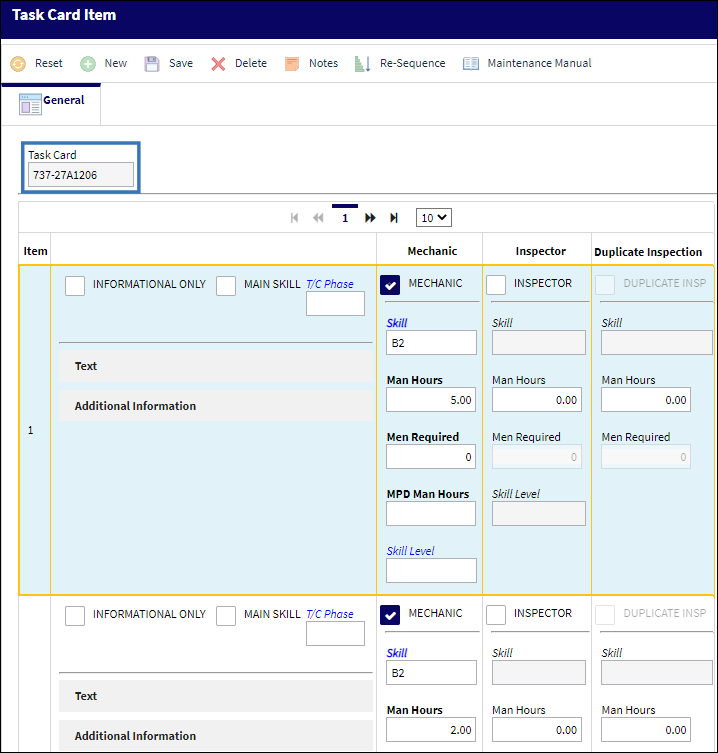The height and width of the screenshot is (753, 718).
Task: Open the Maintenance Manual link
Action: (539, 63)
